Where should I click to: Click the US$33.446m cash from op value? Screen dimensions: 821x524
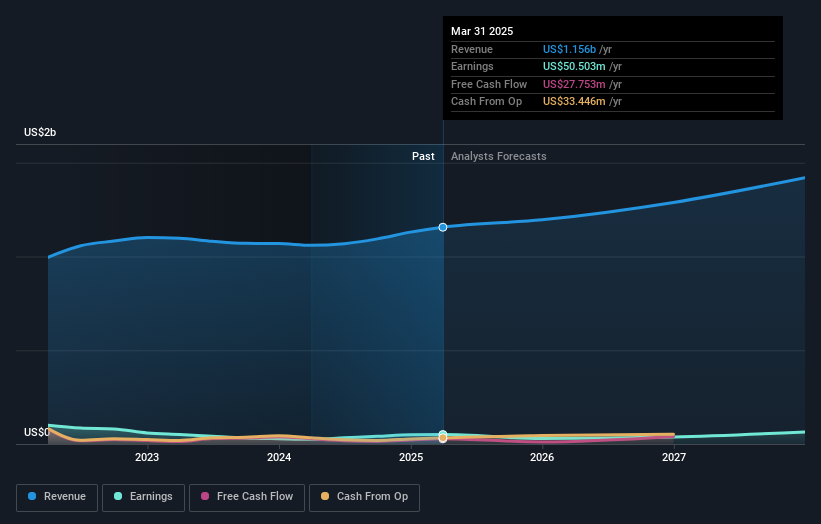[574, 102]
